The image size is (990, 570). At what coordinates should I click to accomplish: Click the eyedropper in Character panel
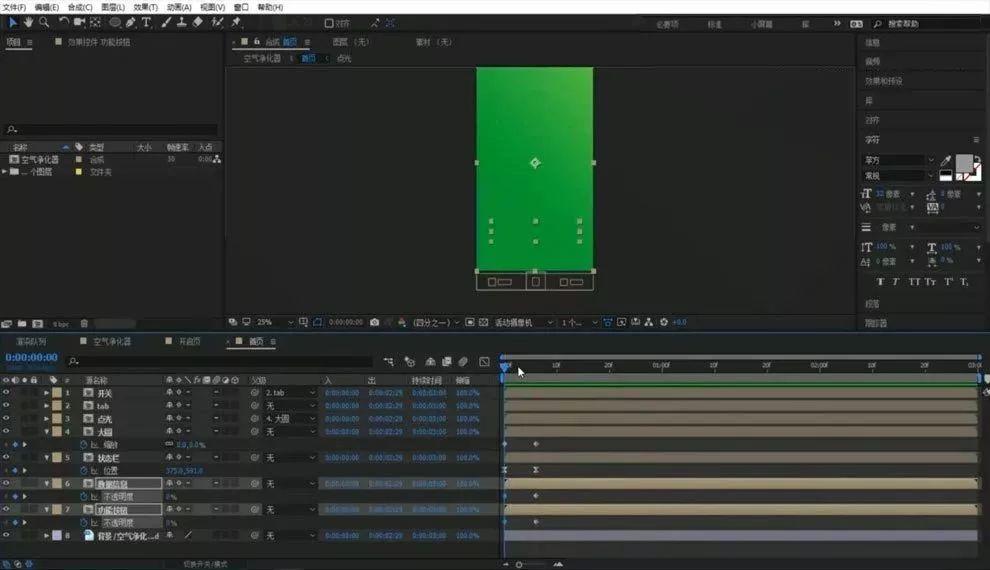point(946,160)
